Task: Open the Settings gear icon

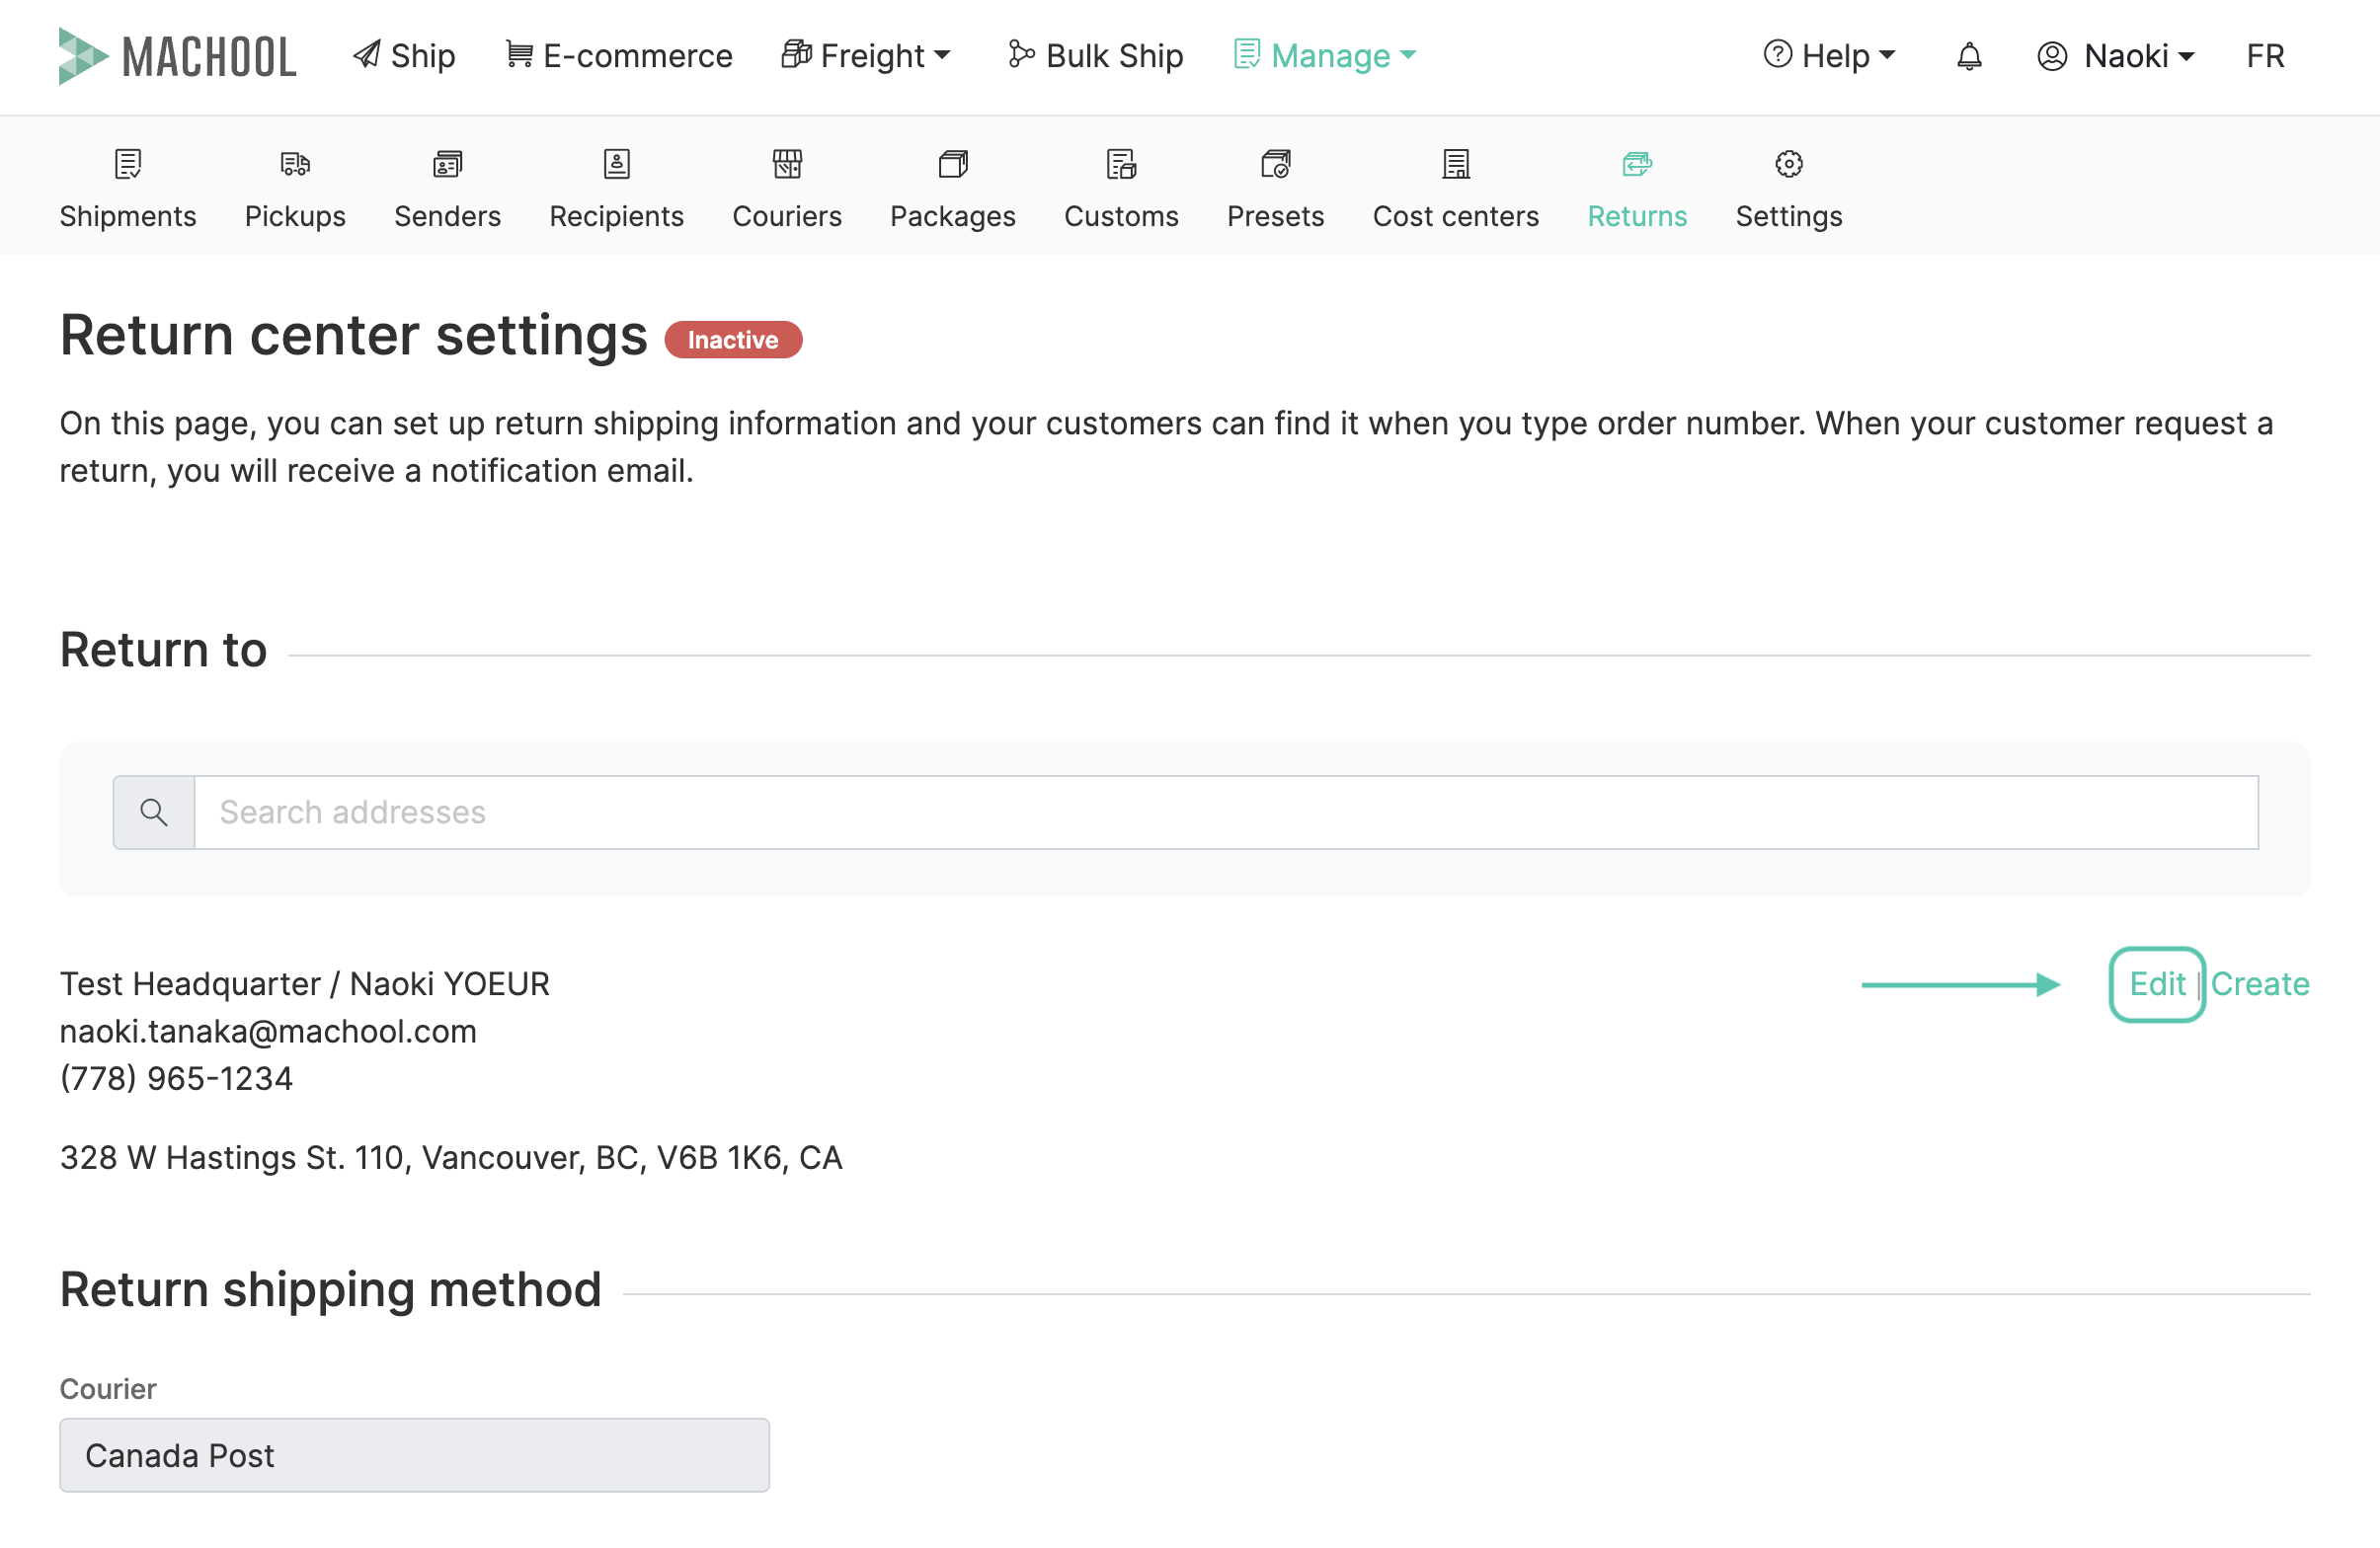Action: click(x=1788, y=164)
